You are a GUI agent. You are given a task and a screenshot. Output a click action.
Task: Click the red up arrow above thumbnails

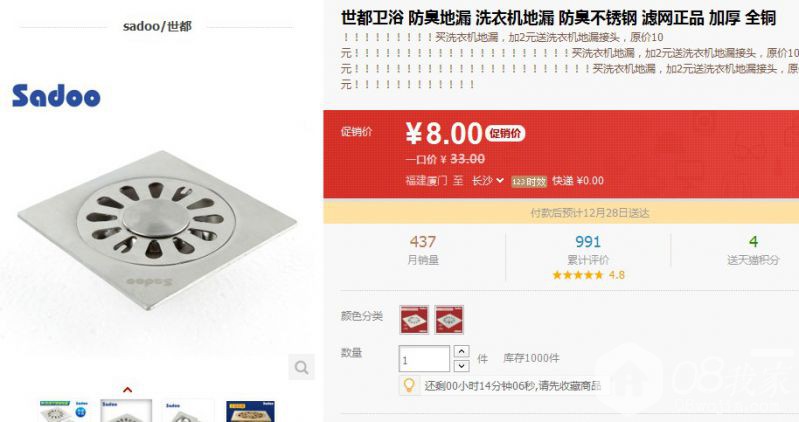coord(127,390)
